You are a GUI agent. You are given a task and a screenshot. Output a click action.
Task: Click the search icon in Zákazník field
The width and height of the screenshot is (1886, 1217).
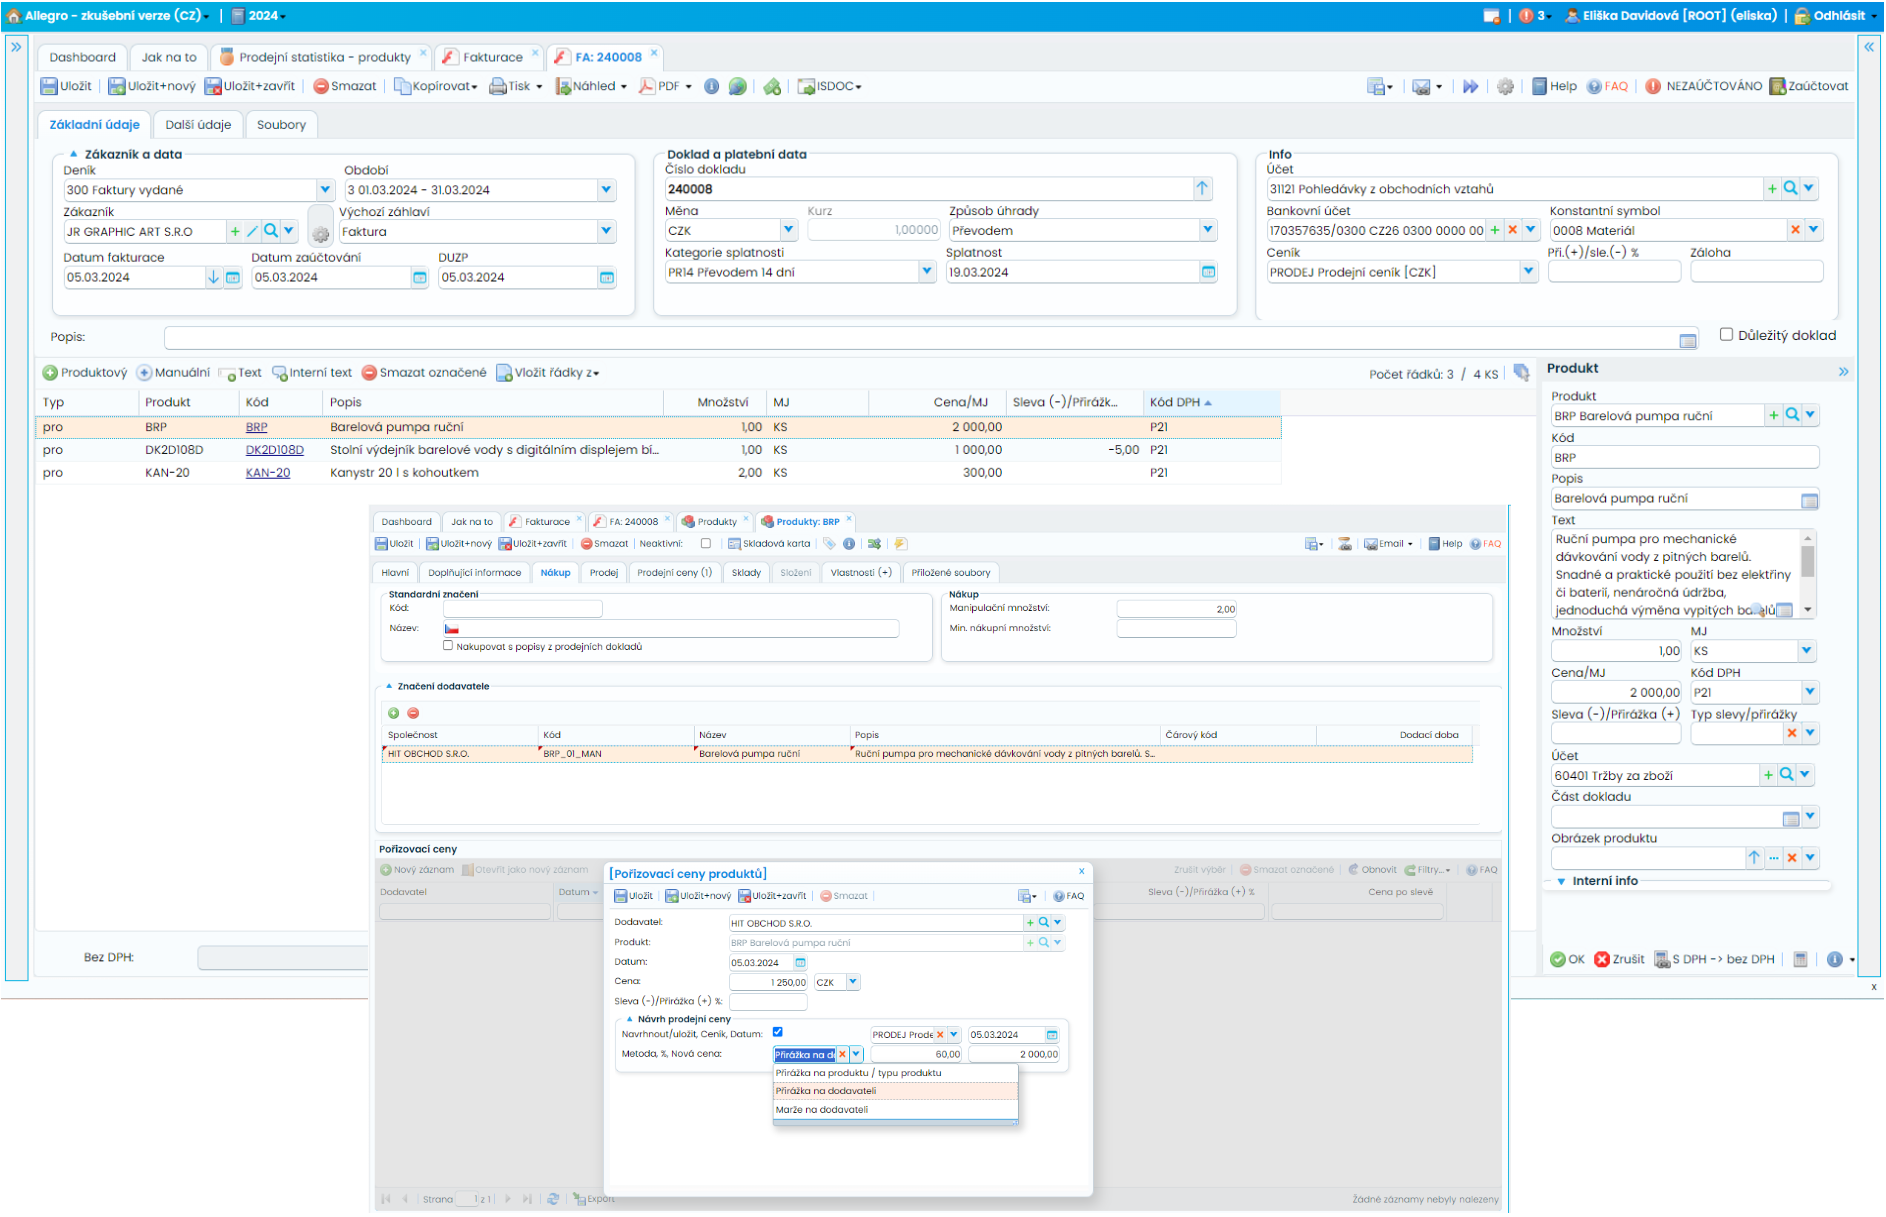[x=271, y=232]
